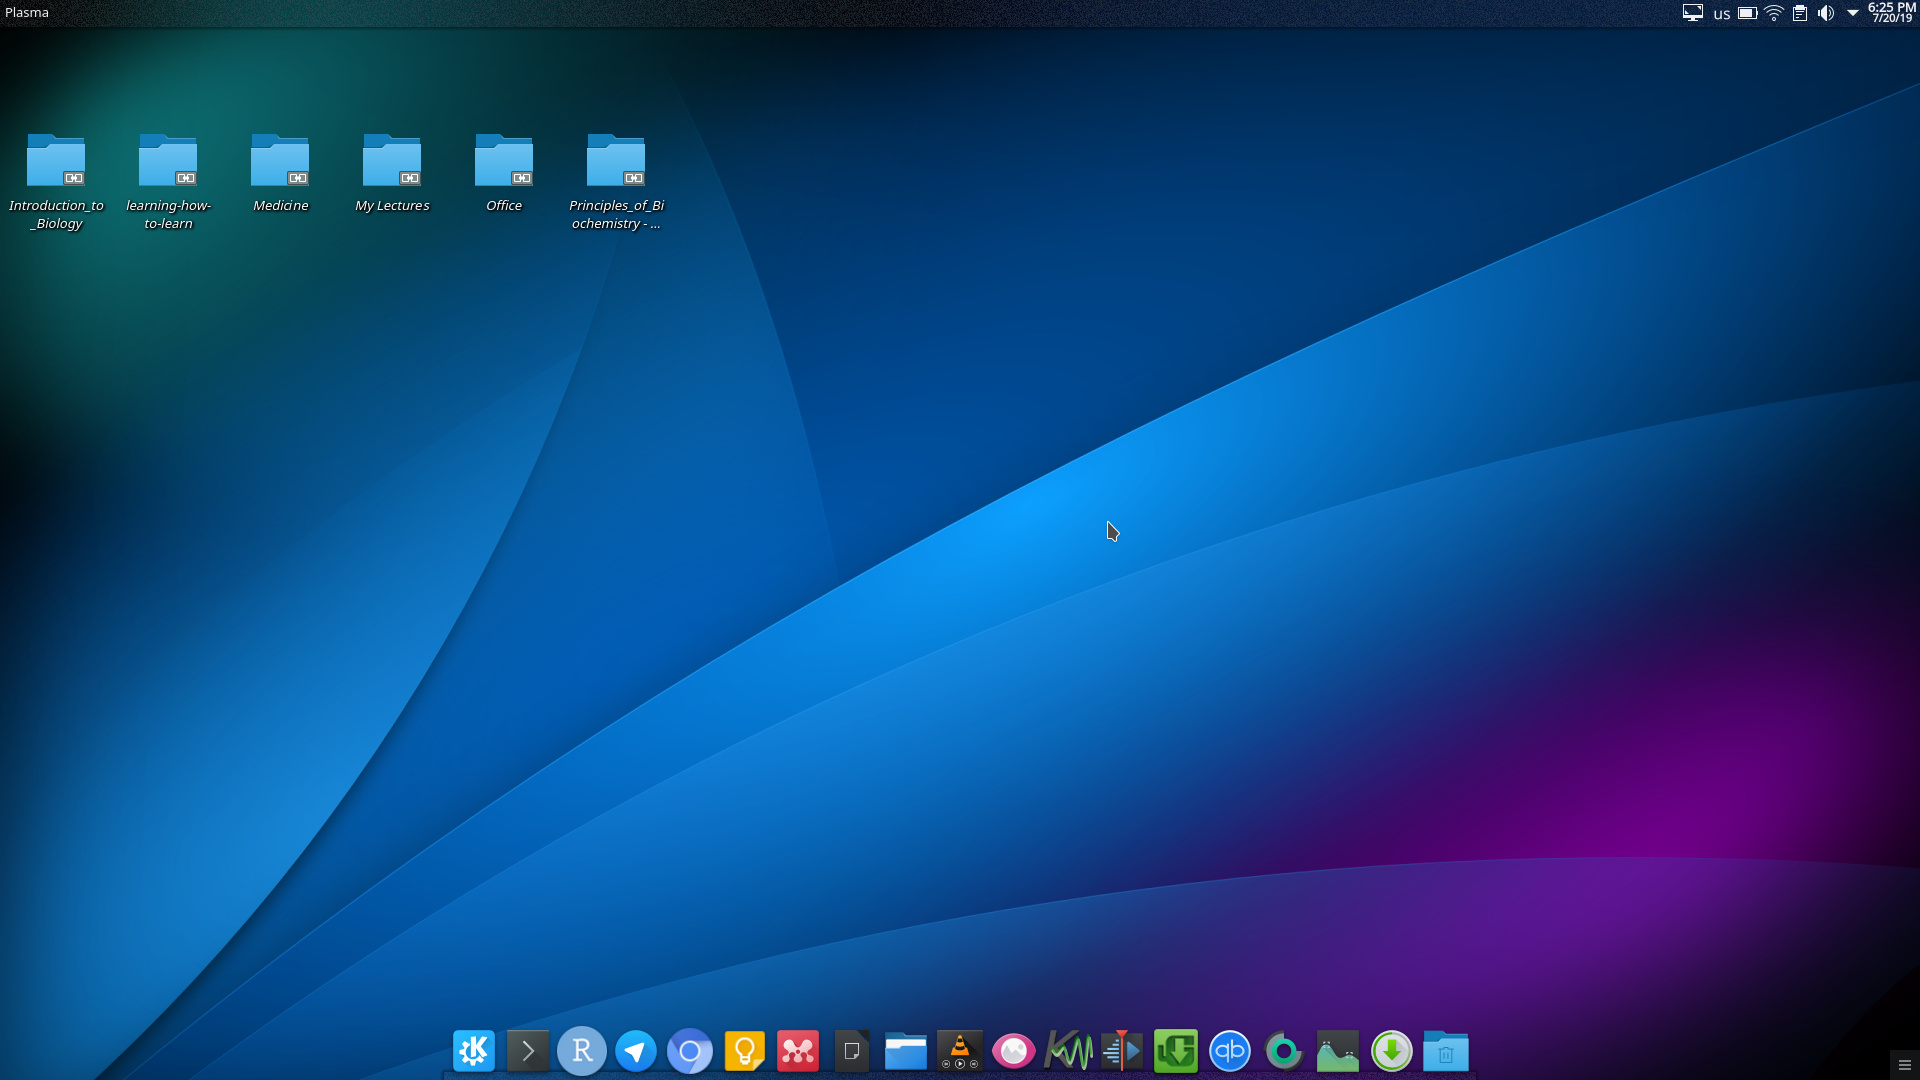Click the US keyboard layout indicator
1920x1080 pixels.
(x=1721, y=14)
